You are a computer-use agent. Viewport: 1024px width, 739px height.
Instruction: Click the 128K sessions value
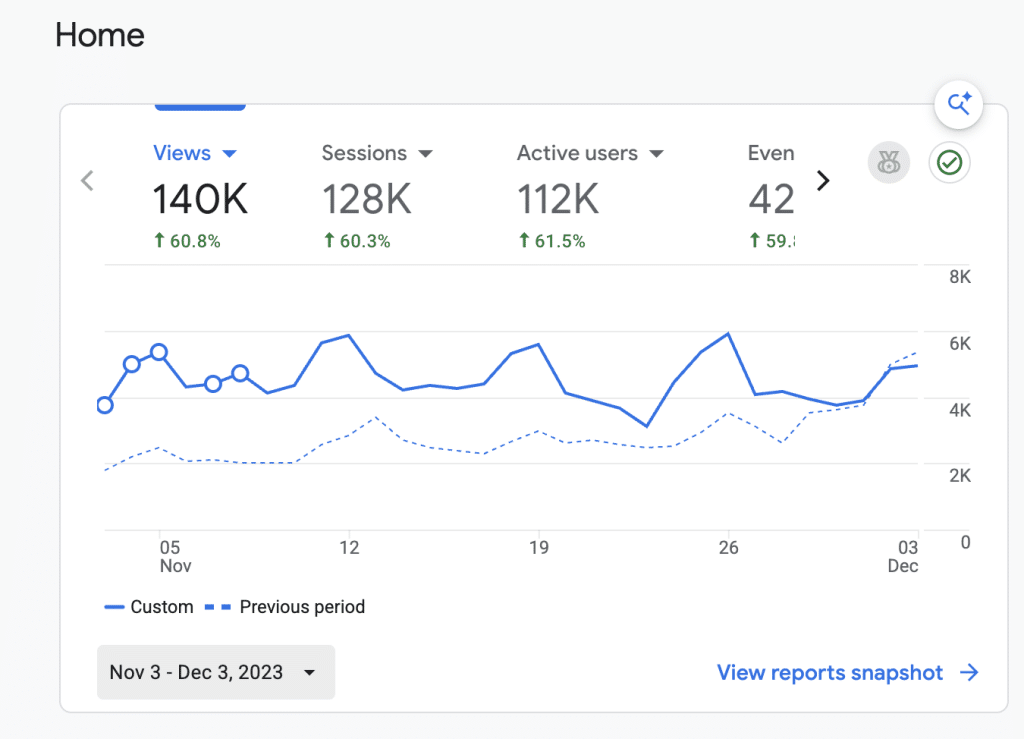[x=366, y=199]
